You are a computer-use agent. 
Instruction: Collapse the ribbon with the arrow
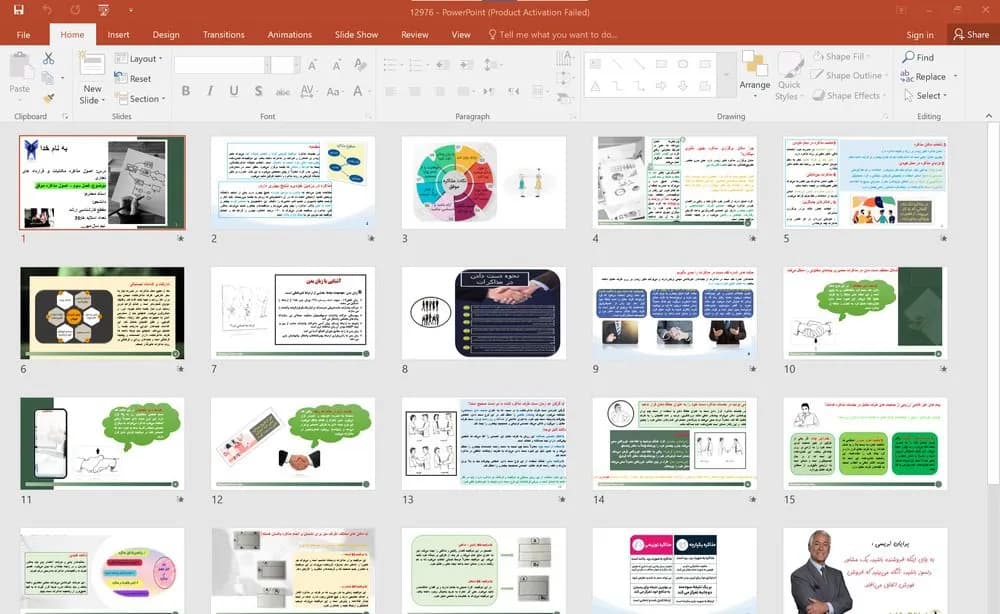pyautogui.click(x=989, y=116)
